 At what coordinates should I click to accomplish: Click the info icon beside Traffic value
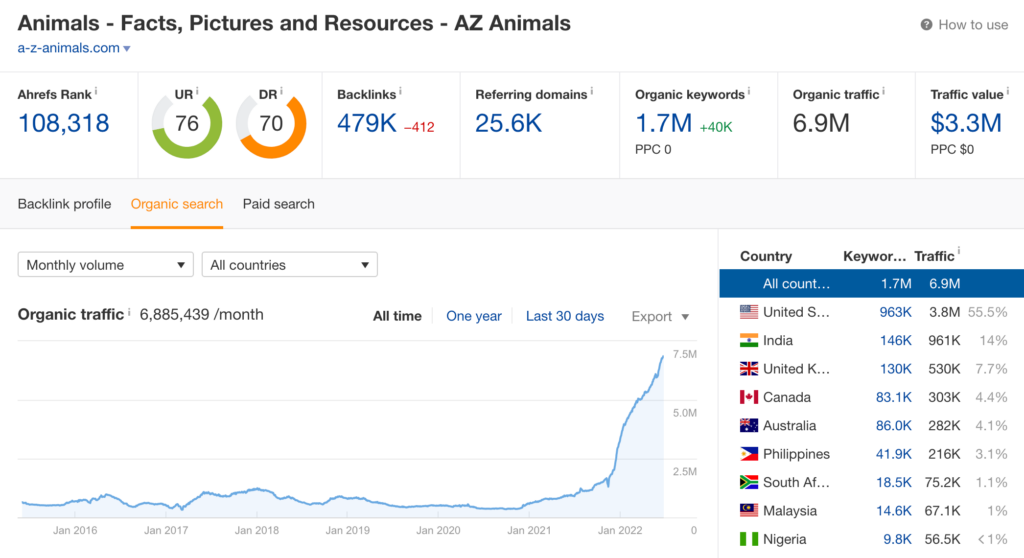tap(1008, 91)
